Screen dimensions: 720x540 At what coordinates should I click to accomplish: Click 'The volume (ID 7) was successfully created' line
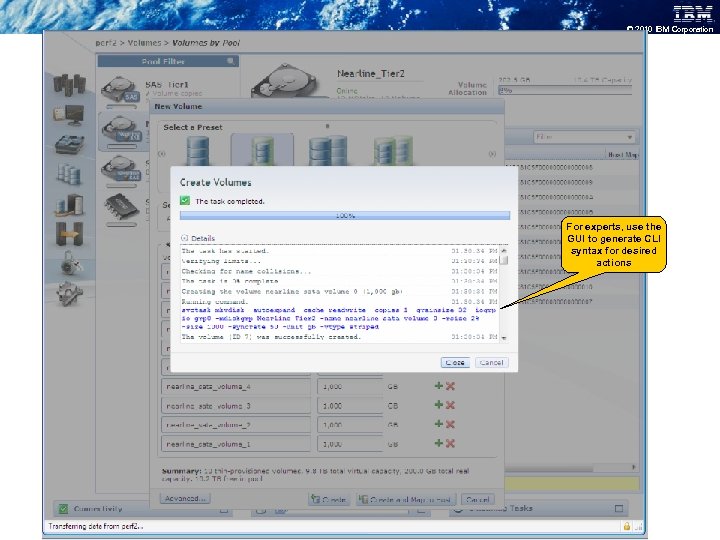pyautogui.click(x=271, y=337)
